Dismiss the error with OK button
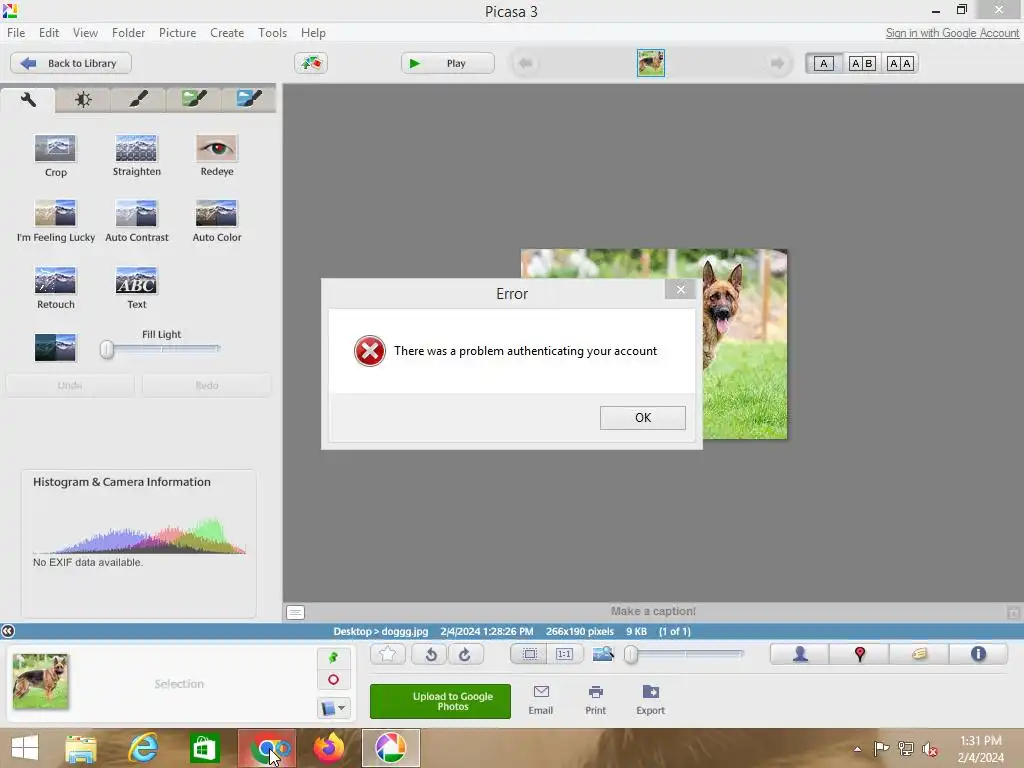 click(643, 417)
